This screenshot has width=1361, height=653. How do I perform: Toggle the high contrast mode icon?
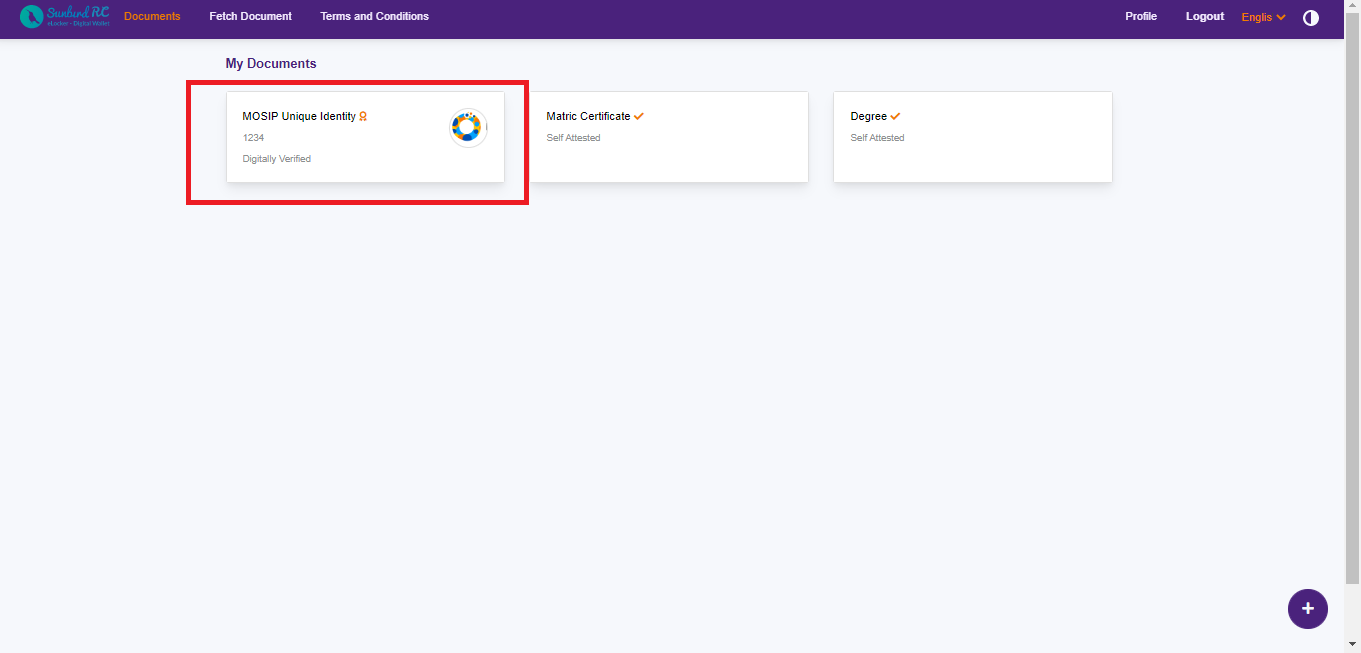coord(1310,18)
